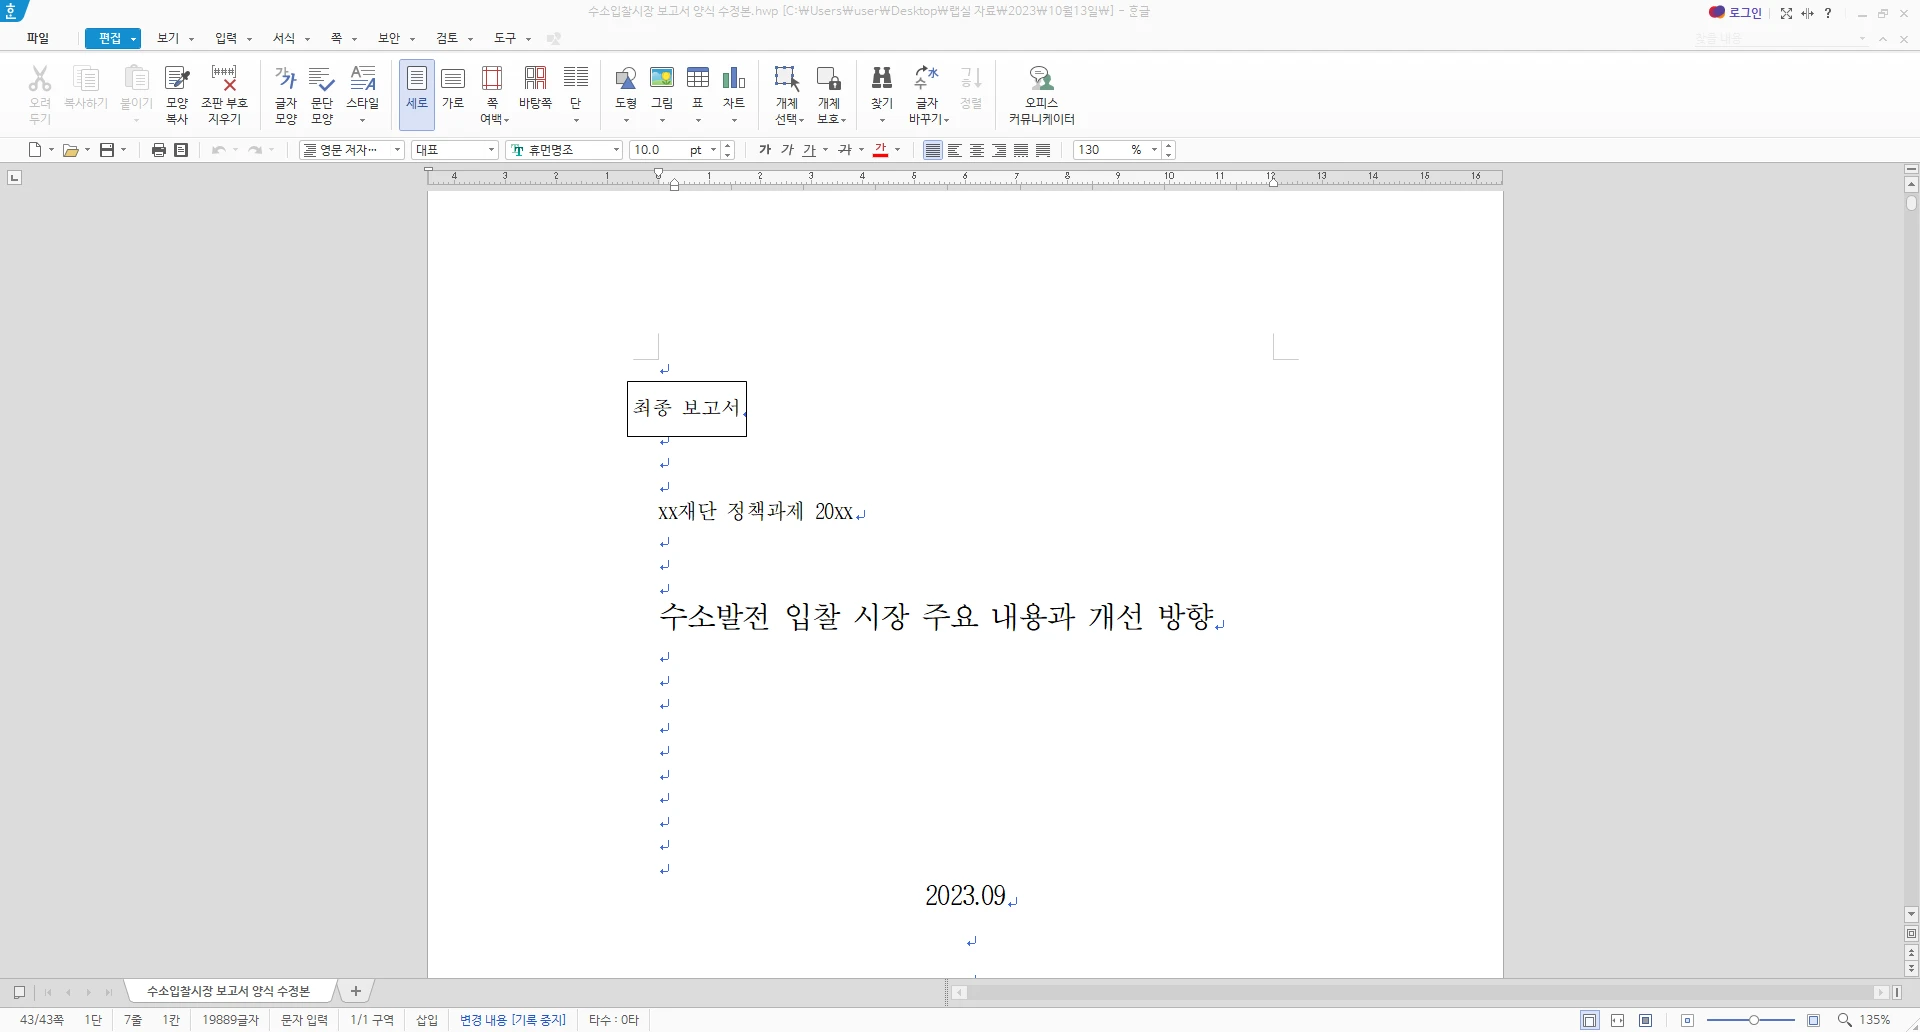Open the font family dropdown showing 휴먼명조
The width and height of the screenshot is (1920, 1032).
[x=616, y=150]
